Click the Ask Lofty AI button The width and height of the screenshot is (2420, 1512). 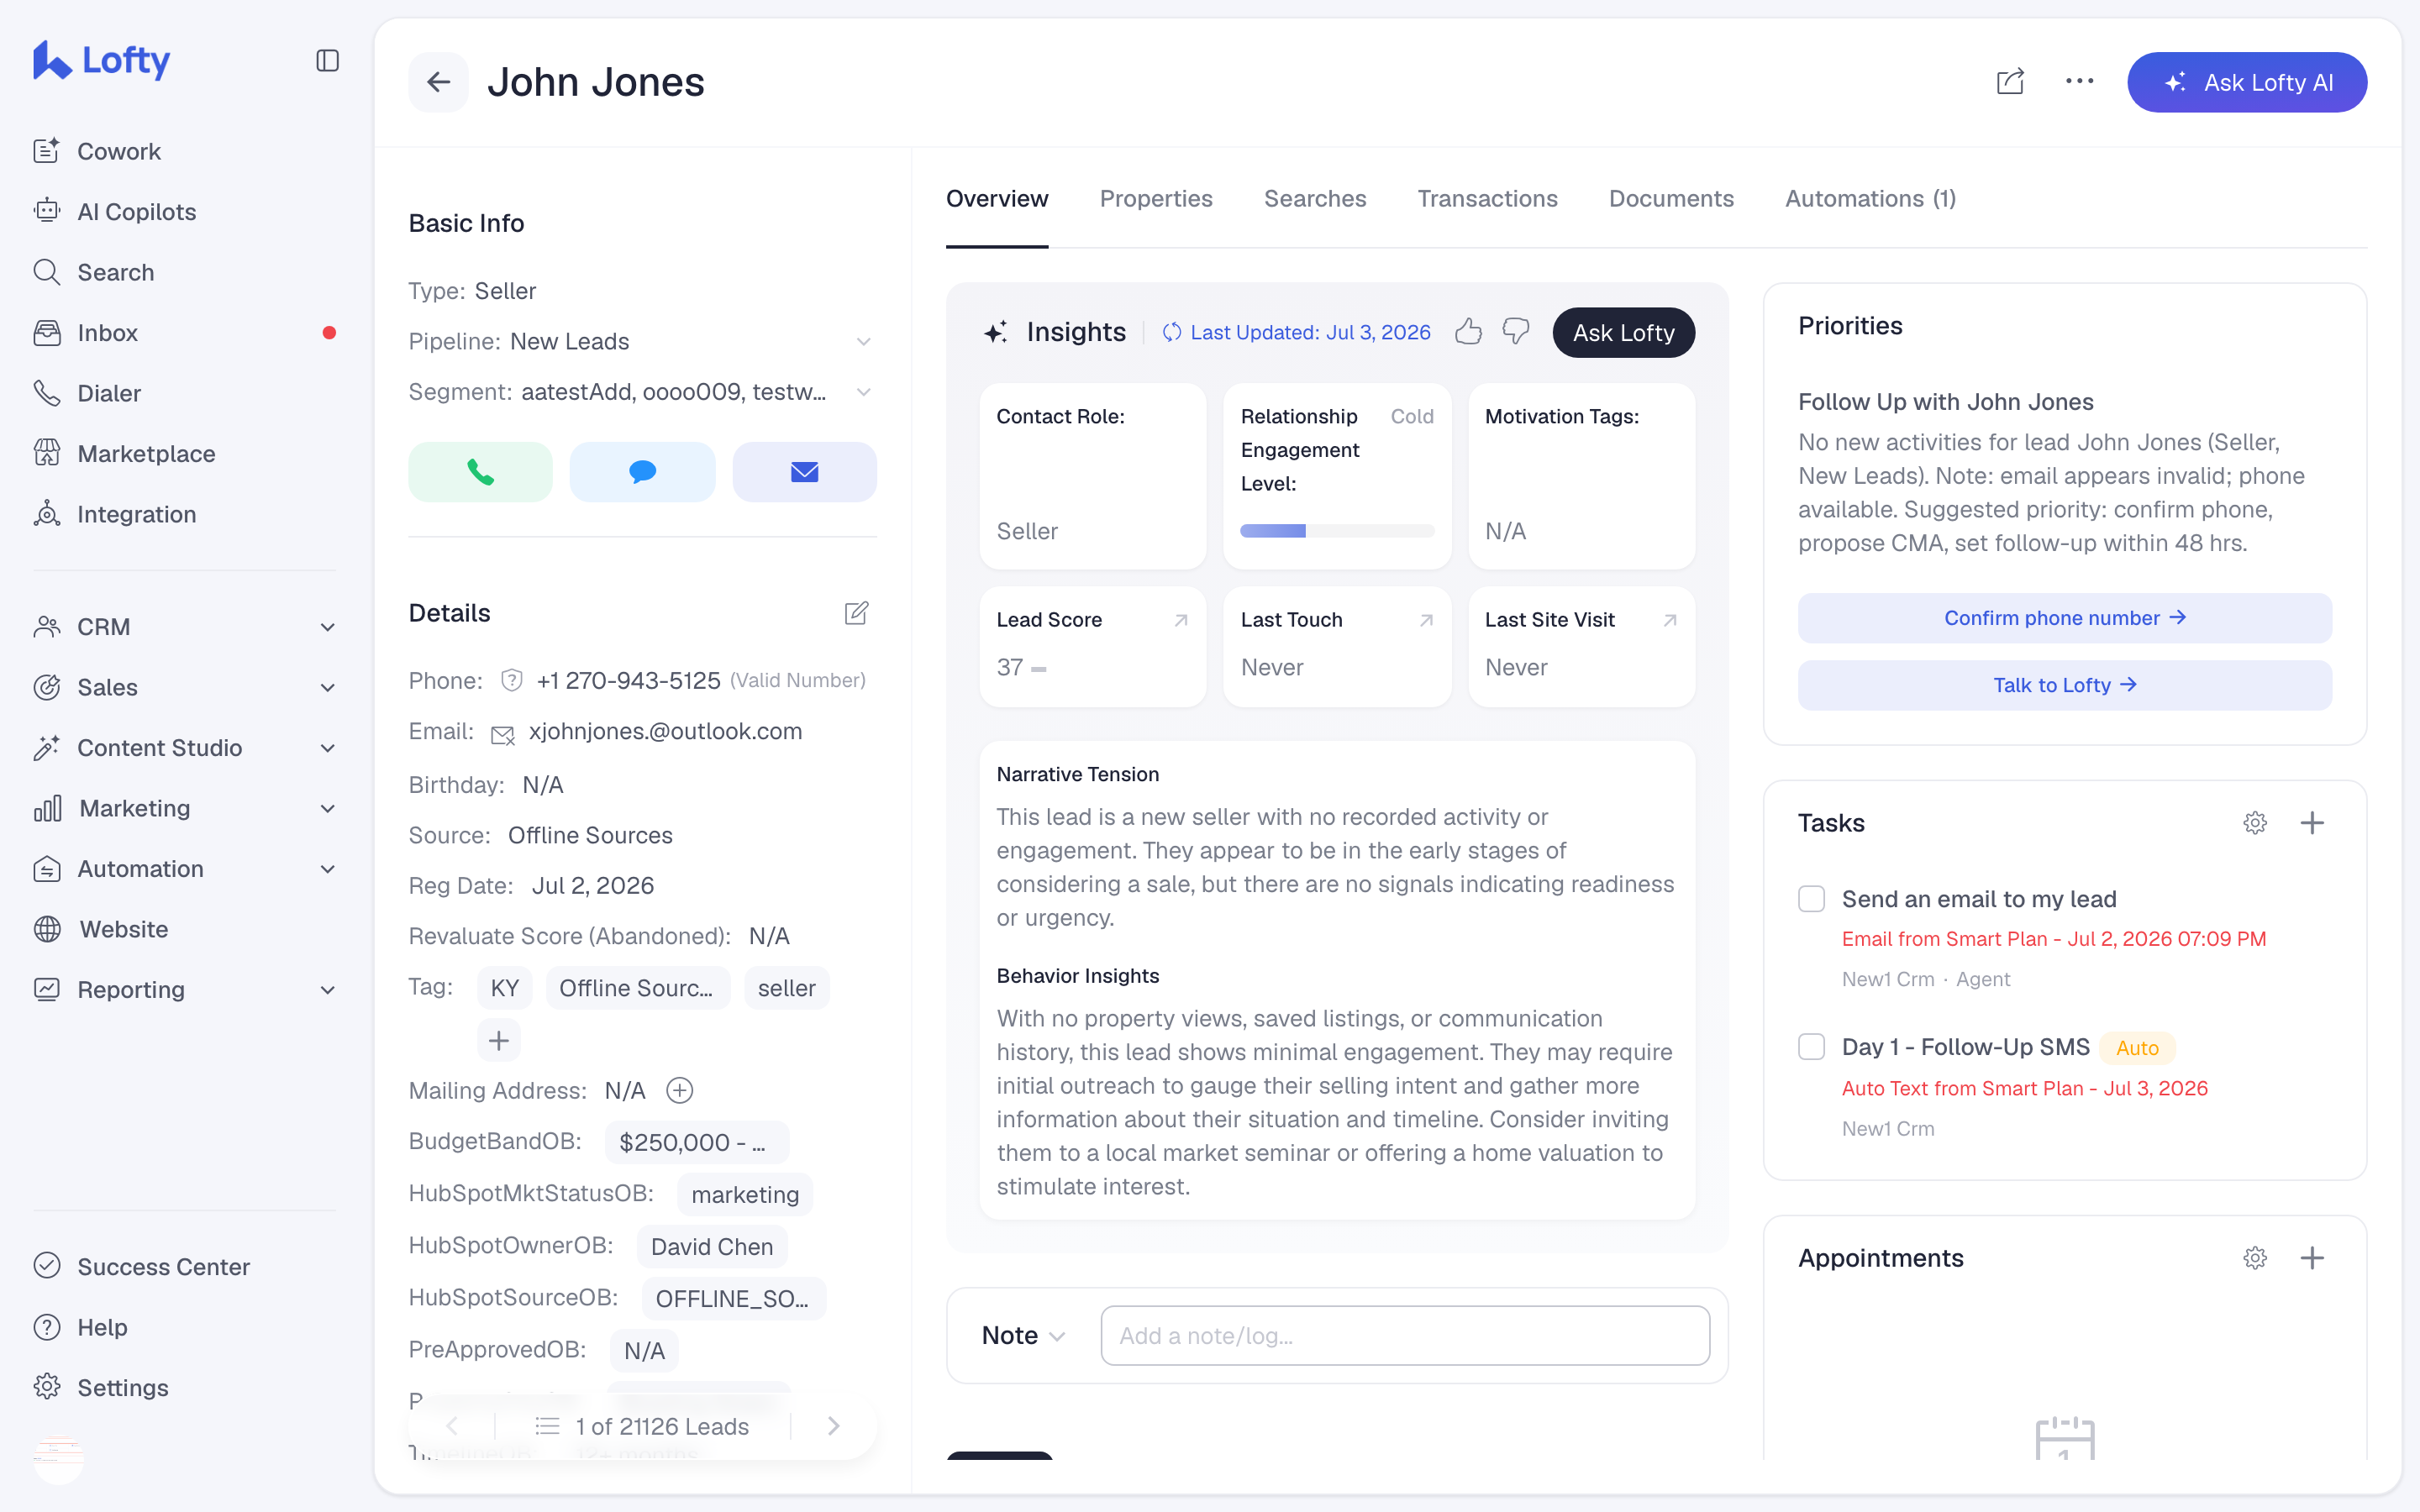click(x=2246, y=82)
